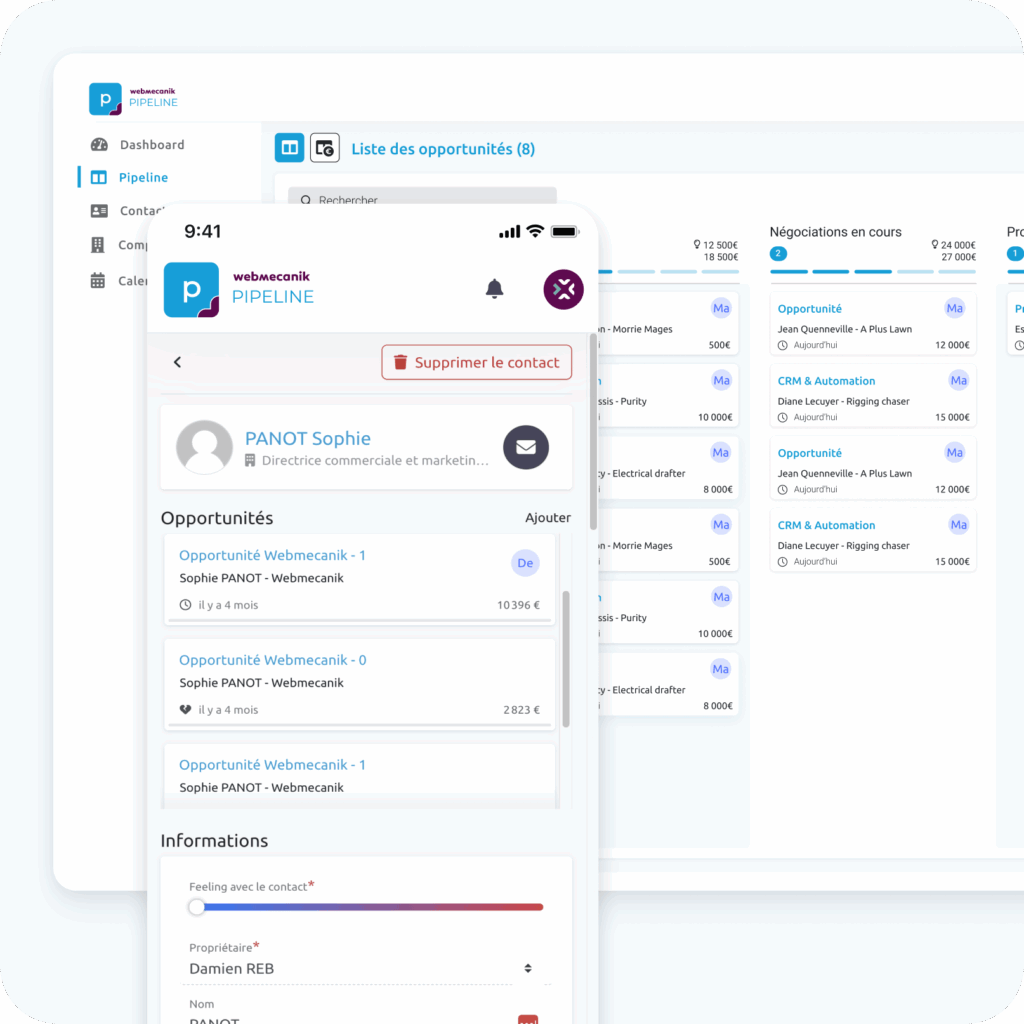This screenshot has width=1024, height=1024.
Task: Click the envelope icon beside PANOT Sophie
Action: [x=525, y=447]
